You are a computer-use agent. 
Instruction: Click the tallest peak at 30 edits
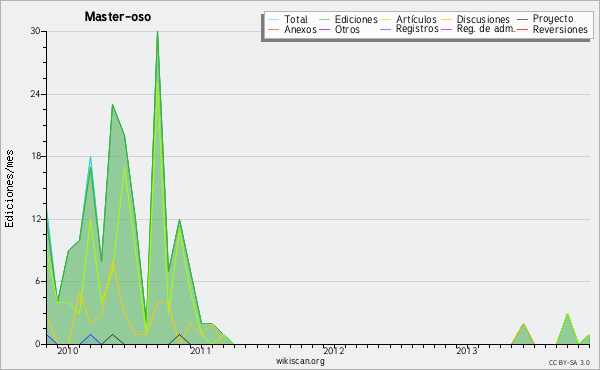(157, 32)
